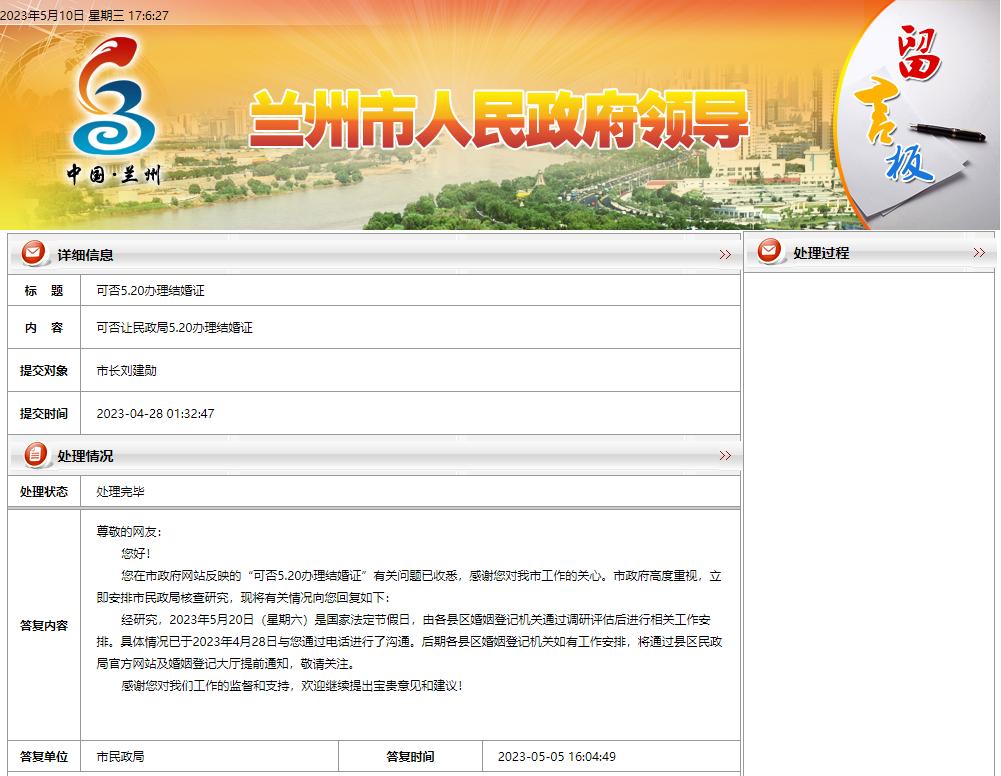The height and width of the screenshot is (776, 1001).
Task: Expand the 处理过程 panel via its double-arrow
Action: pyautogui.click(x=977, y=254)
